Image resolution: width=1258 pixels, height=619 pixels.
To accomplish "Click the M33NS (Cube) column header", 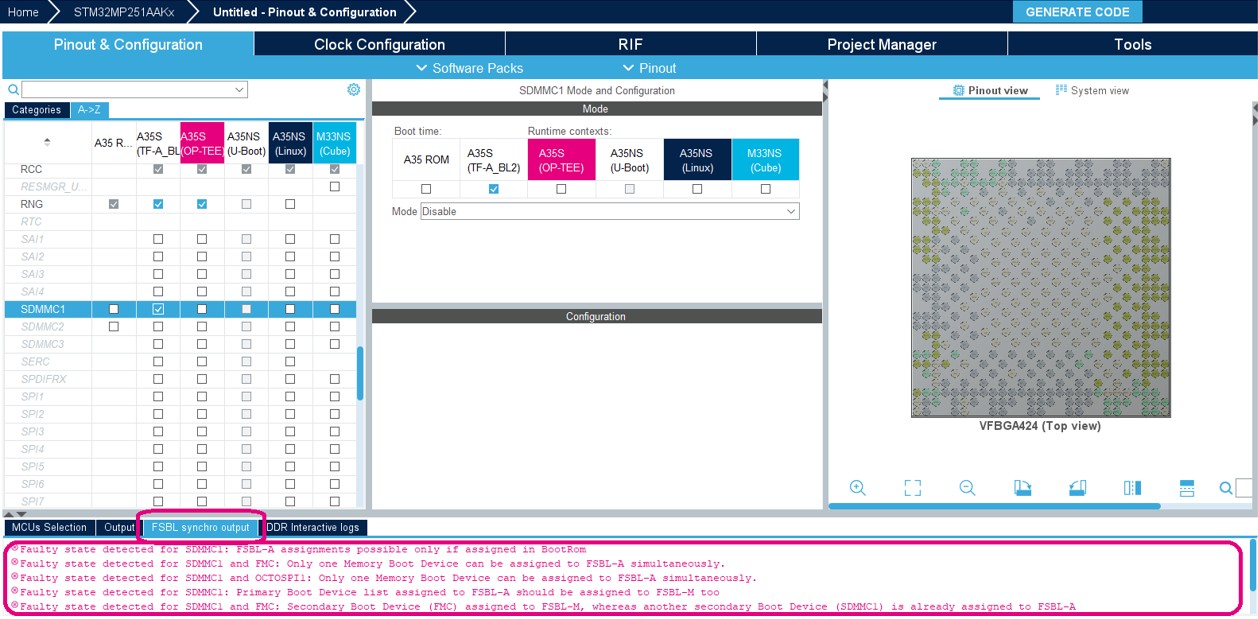I will [334, 143].
